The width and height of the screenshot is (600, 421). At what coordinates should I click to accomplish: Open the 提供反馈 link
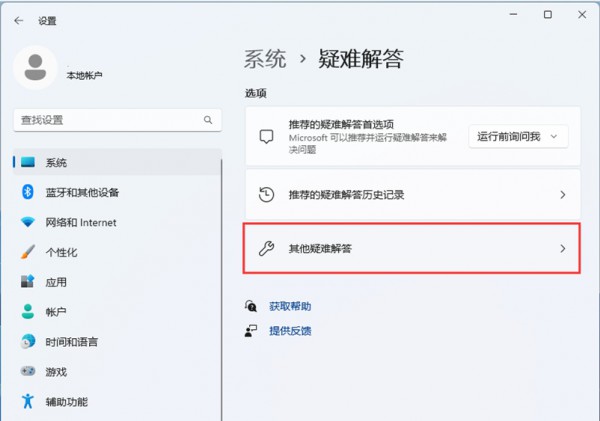tap(290, 330)
